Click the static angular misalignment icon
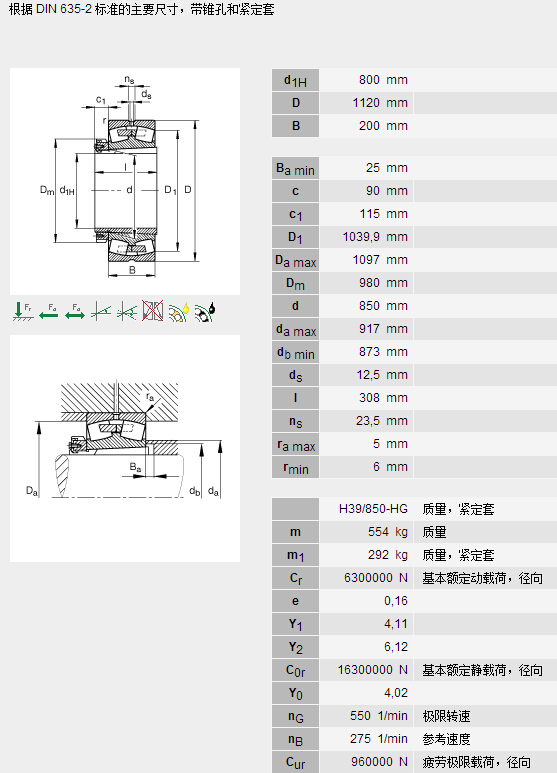This screenshot has width=557, height=773. tap(101, 312)
